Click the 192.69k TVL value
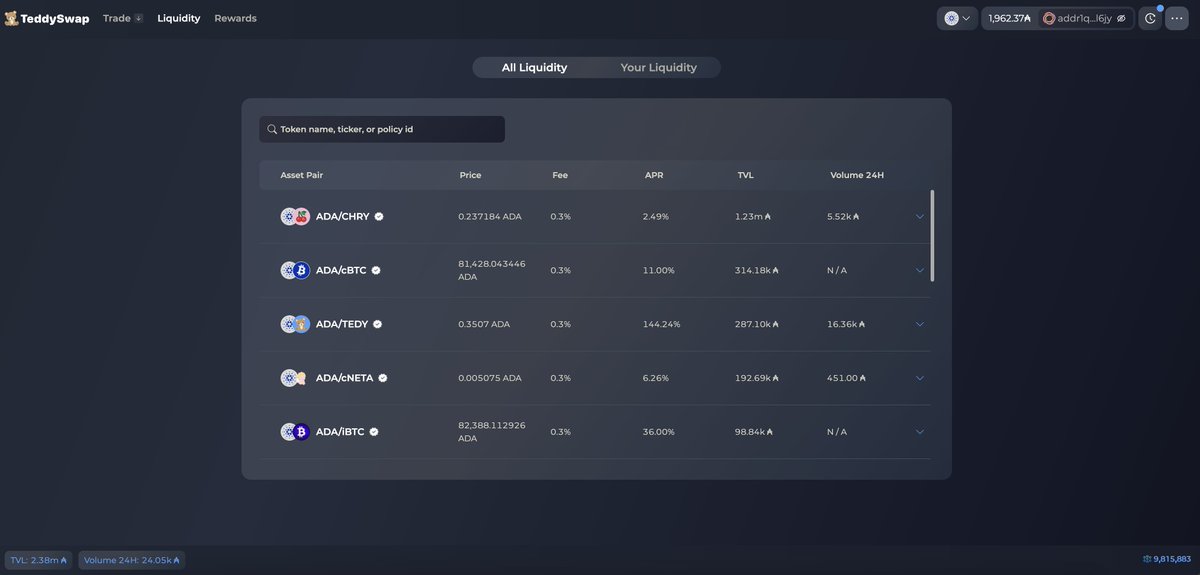The width and height of the screenshot is (1200, 575). (x=757, y=378)
